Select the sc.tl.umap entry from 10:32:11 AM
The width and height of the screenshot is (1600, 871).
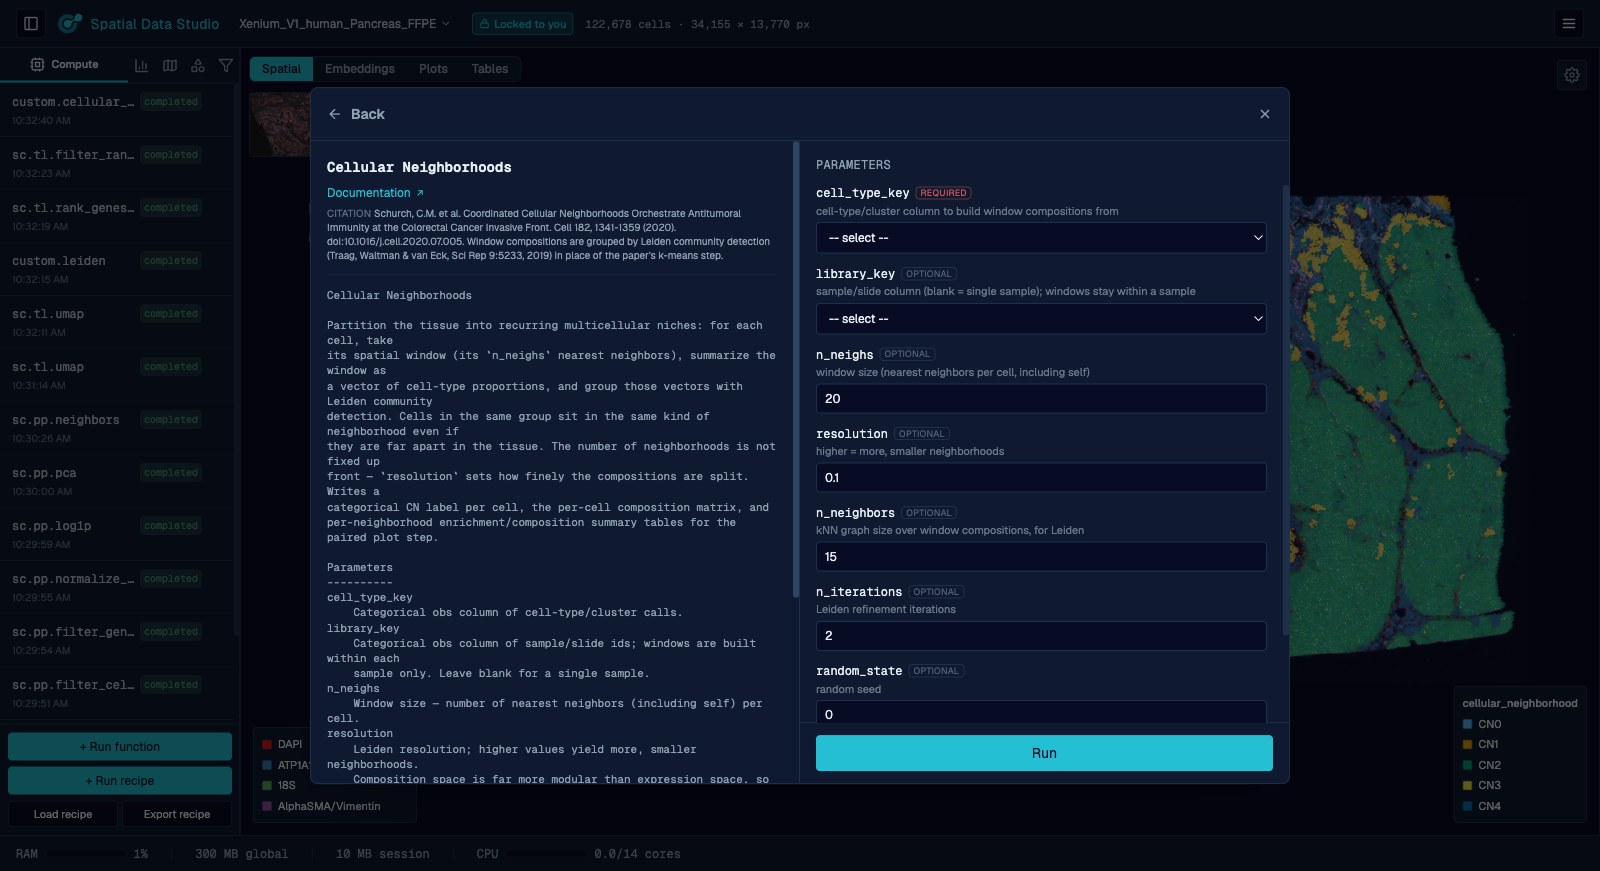pyautogui.click(x=117, y=322)
